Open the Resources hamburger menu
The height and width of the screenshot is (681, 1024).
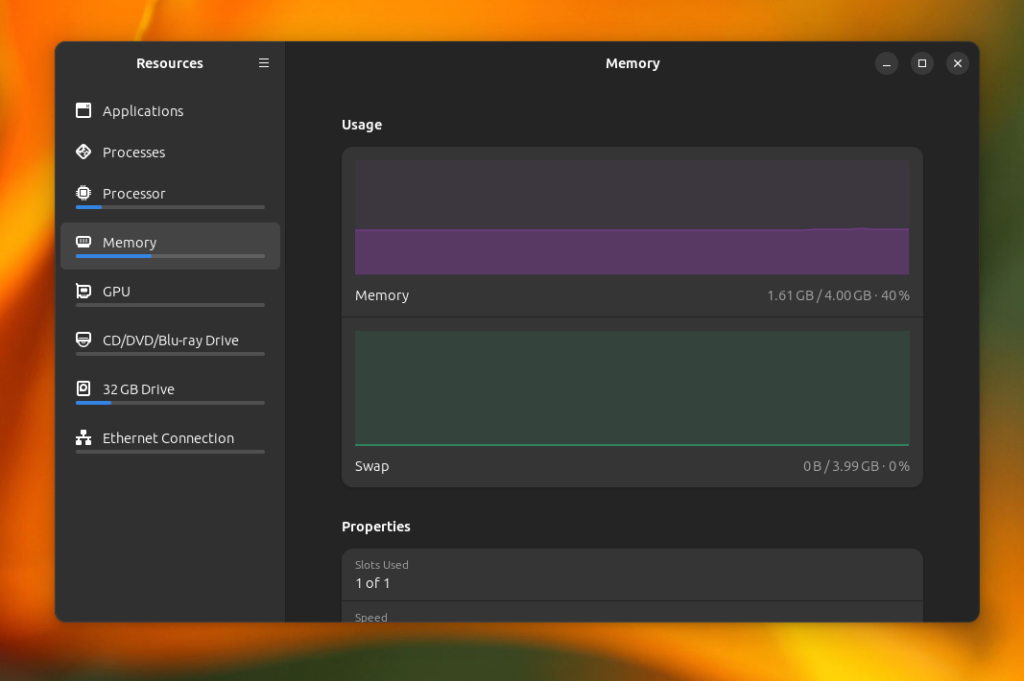pos(264,63)
